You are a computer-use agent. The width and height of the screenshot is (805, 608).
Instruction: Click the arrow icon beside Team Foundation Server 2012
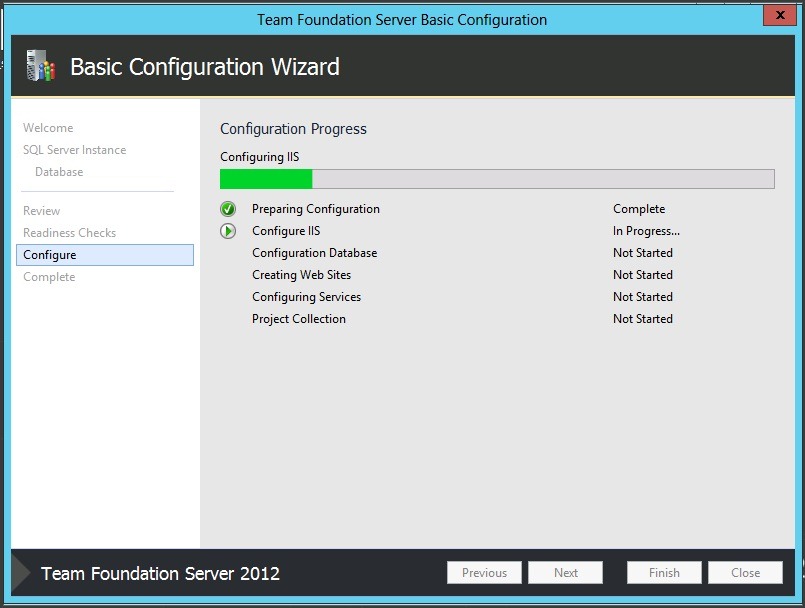click(x=21, y=573)
